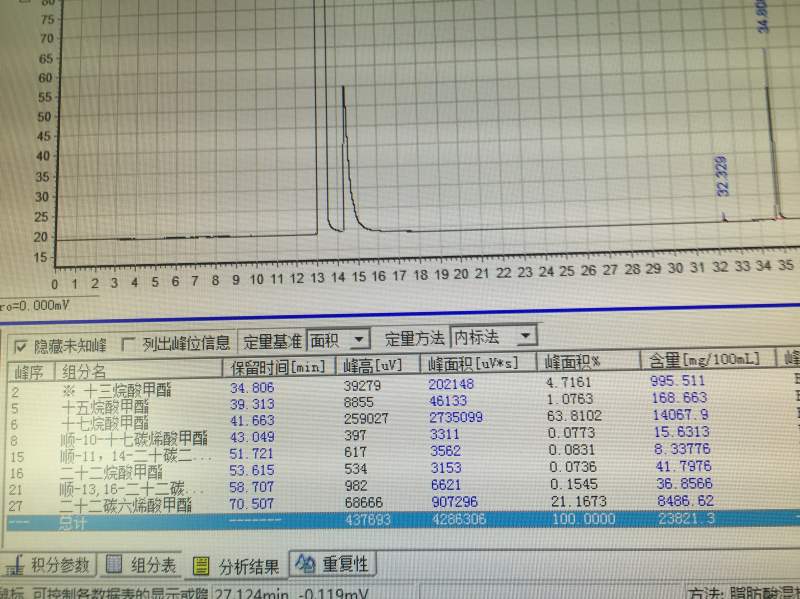Click total content value 23821.3
Image resolution: width=800 pixels, height=599 pixels.
point(686,519)
